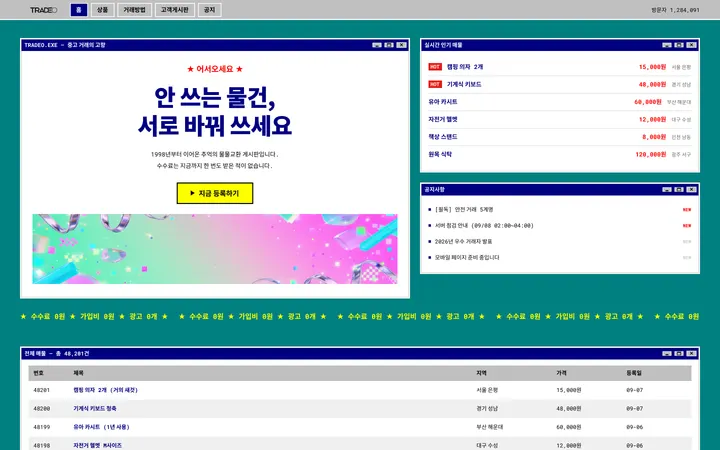
Task: Maximize the 전체 매물 window
Action: tap(679, 354)
